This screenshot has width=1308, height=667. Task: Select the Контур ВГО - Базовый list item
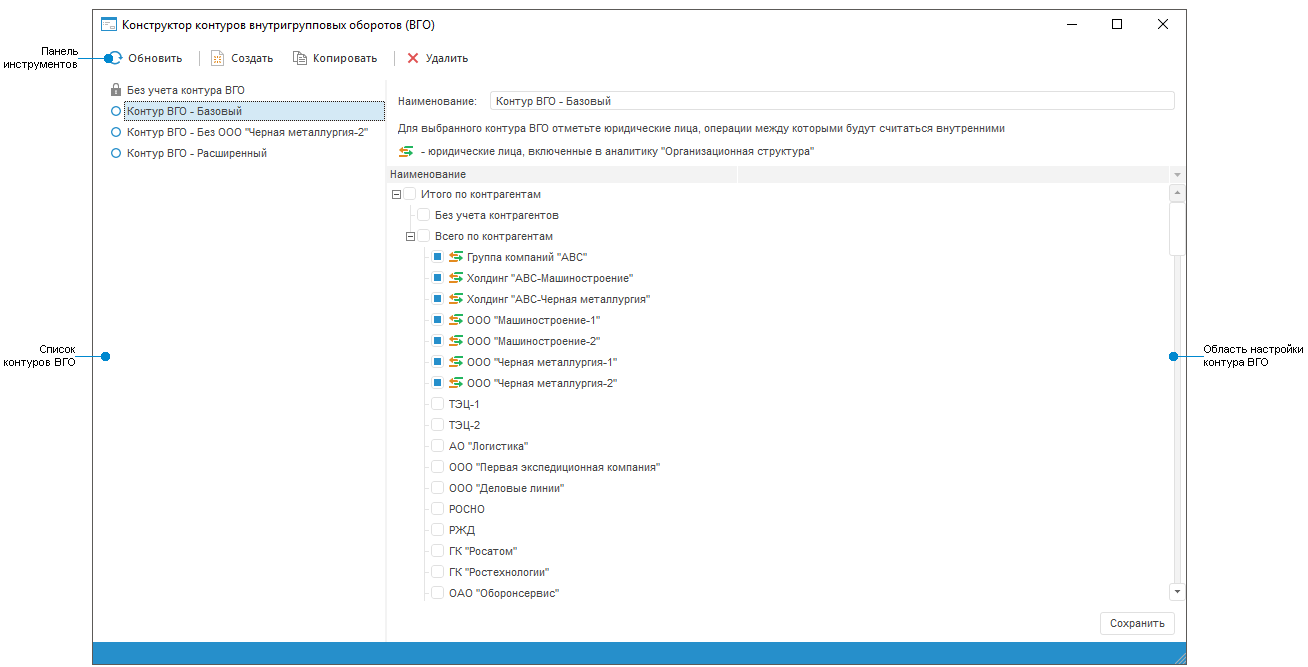254,111
